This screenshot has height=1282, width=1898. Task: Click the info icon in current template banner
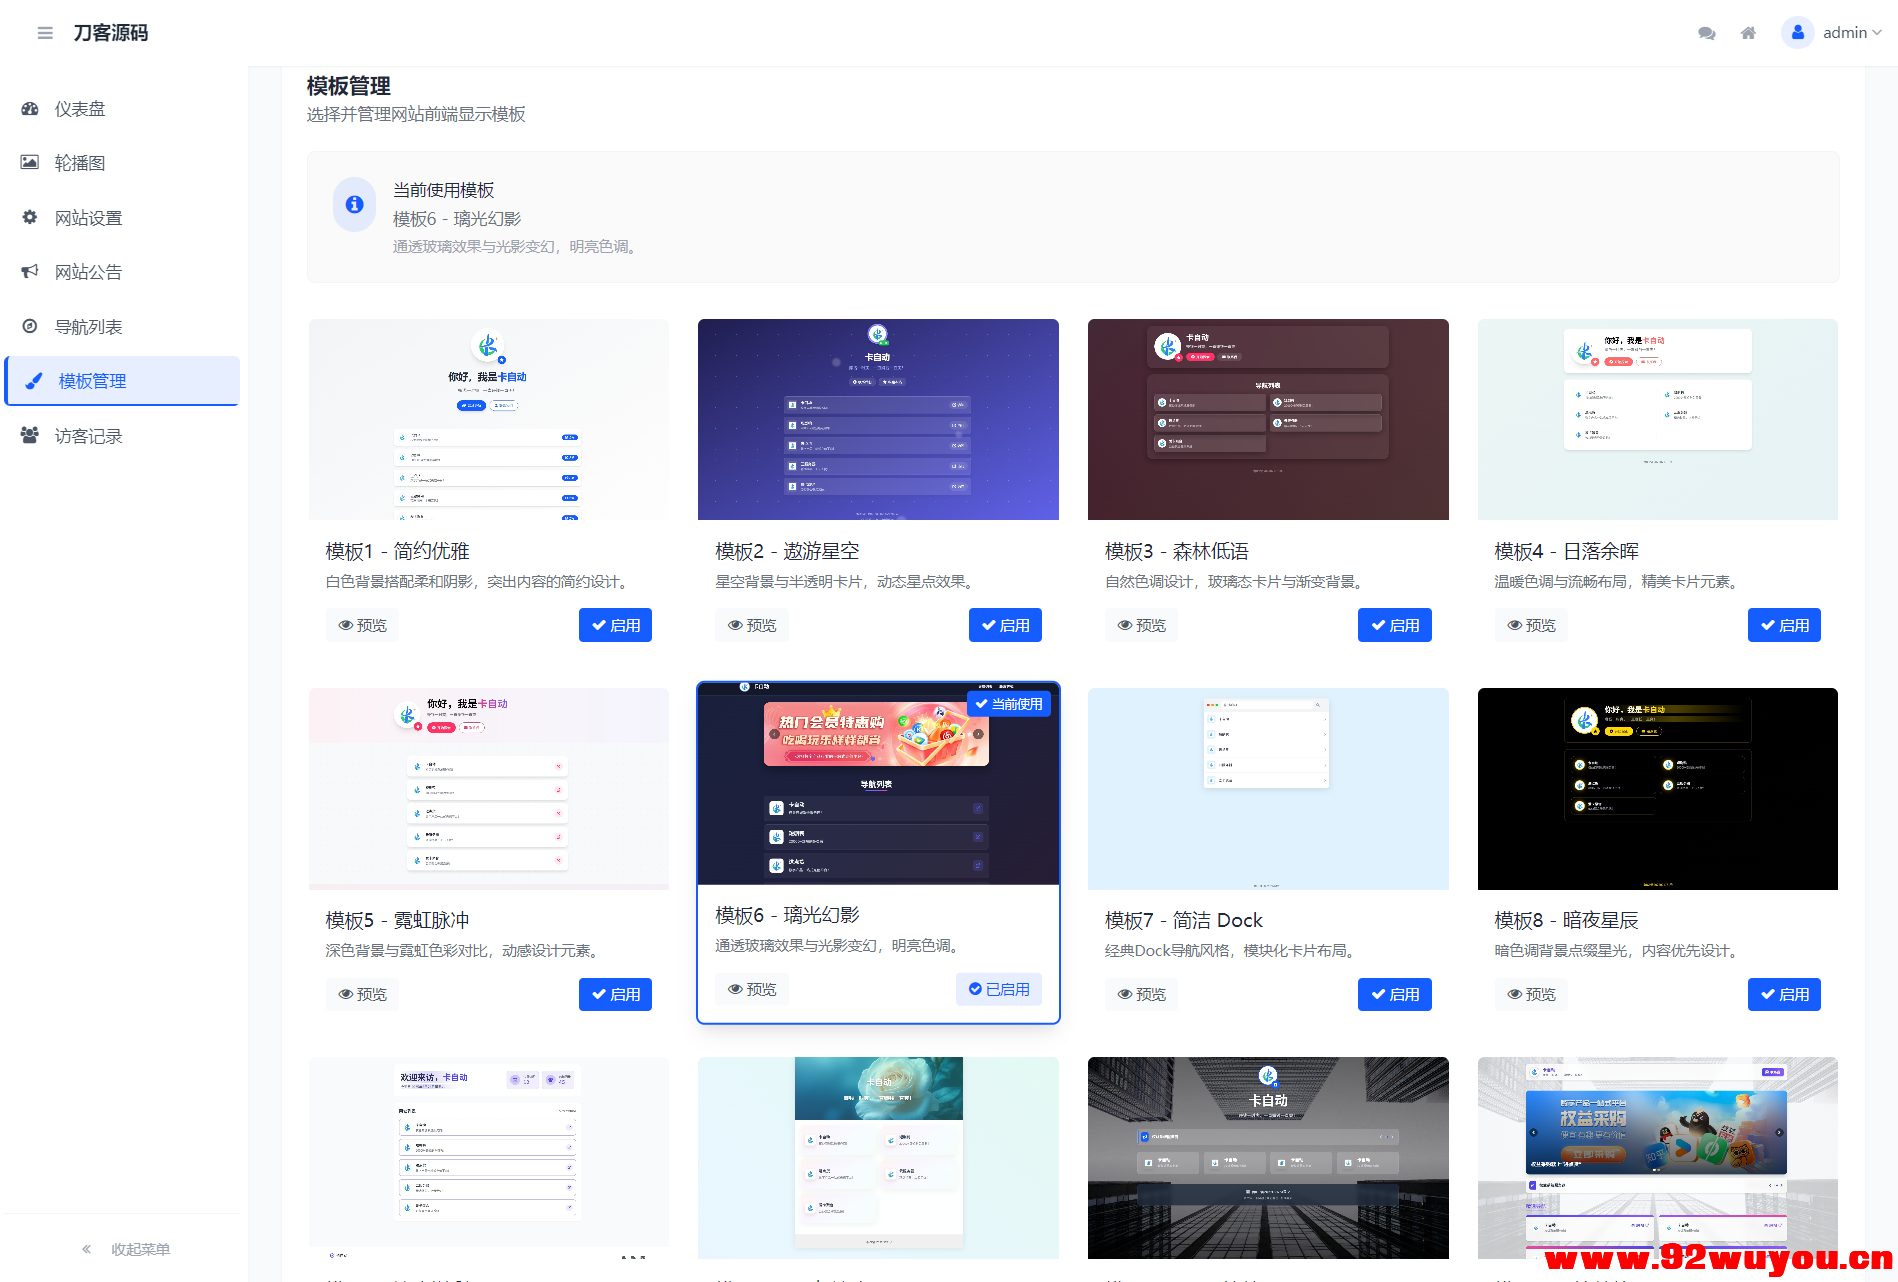point(354,204)
